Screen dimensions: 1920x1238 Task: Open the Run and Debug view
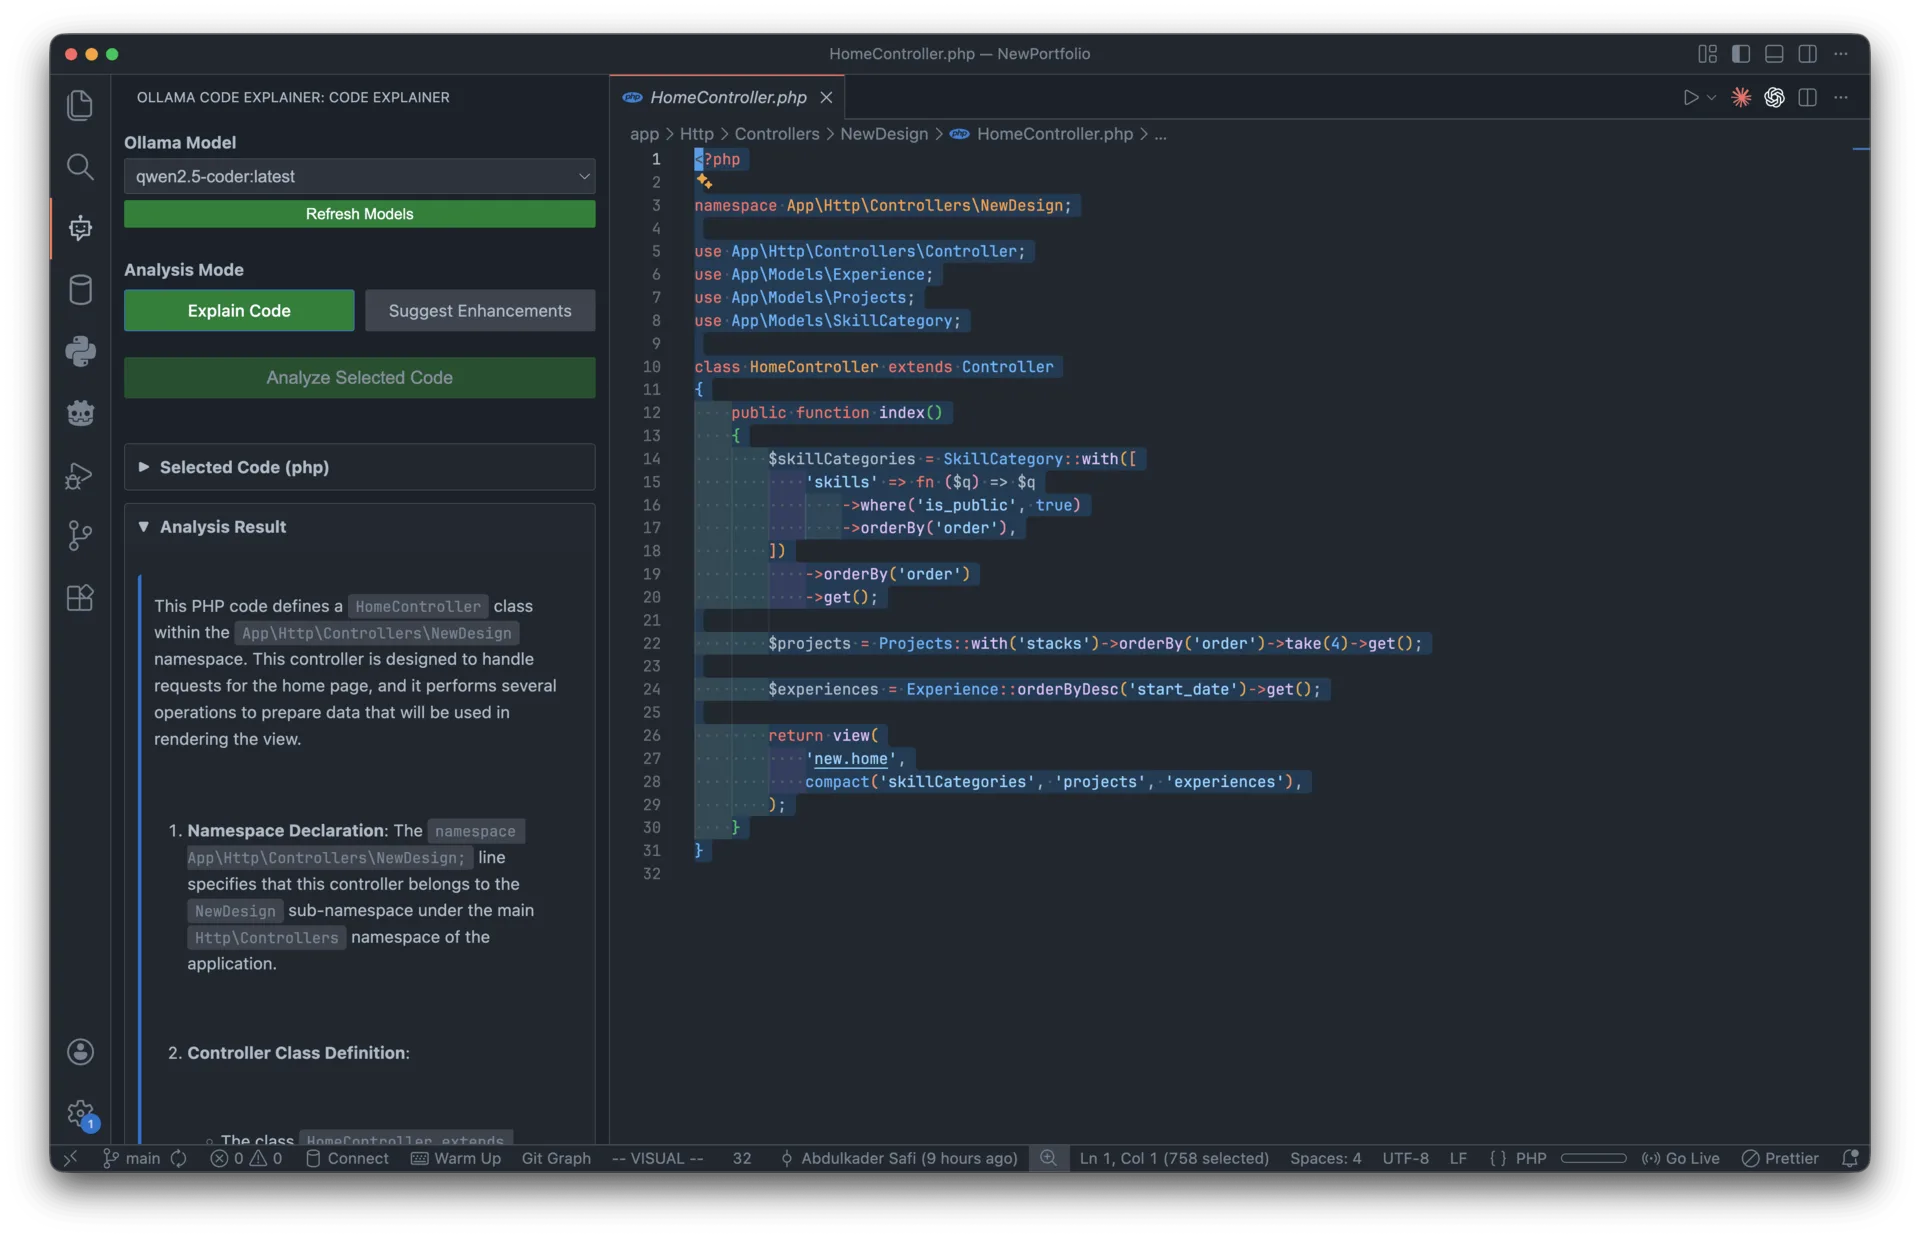pos(80,475)
